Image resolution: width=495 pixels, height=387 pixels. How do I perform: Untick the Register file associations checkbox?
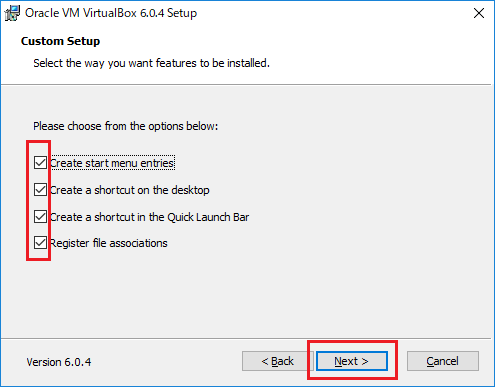(x=40, y=243)
